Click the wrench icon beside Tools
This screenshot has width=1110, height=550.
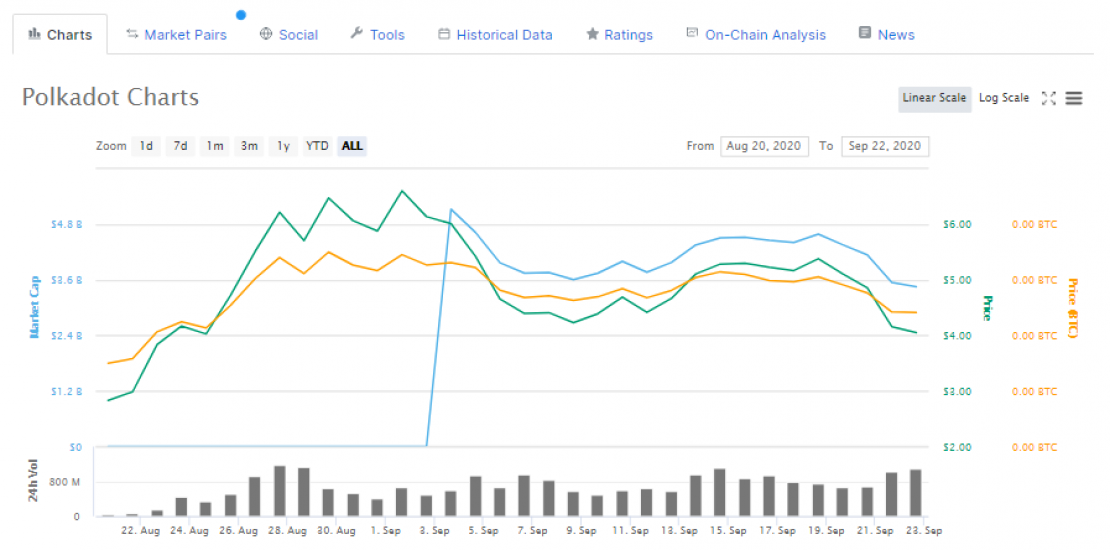click(356, 34)
